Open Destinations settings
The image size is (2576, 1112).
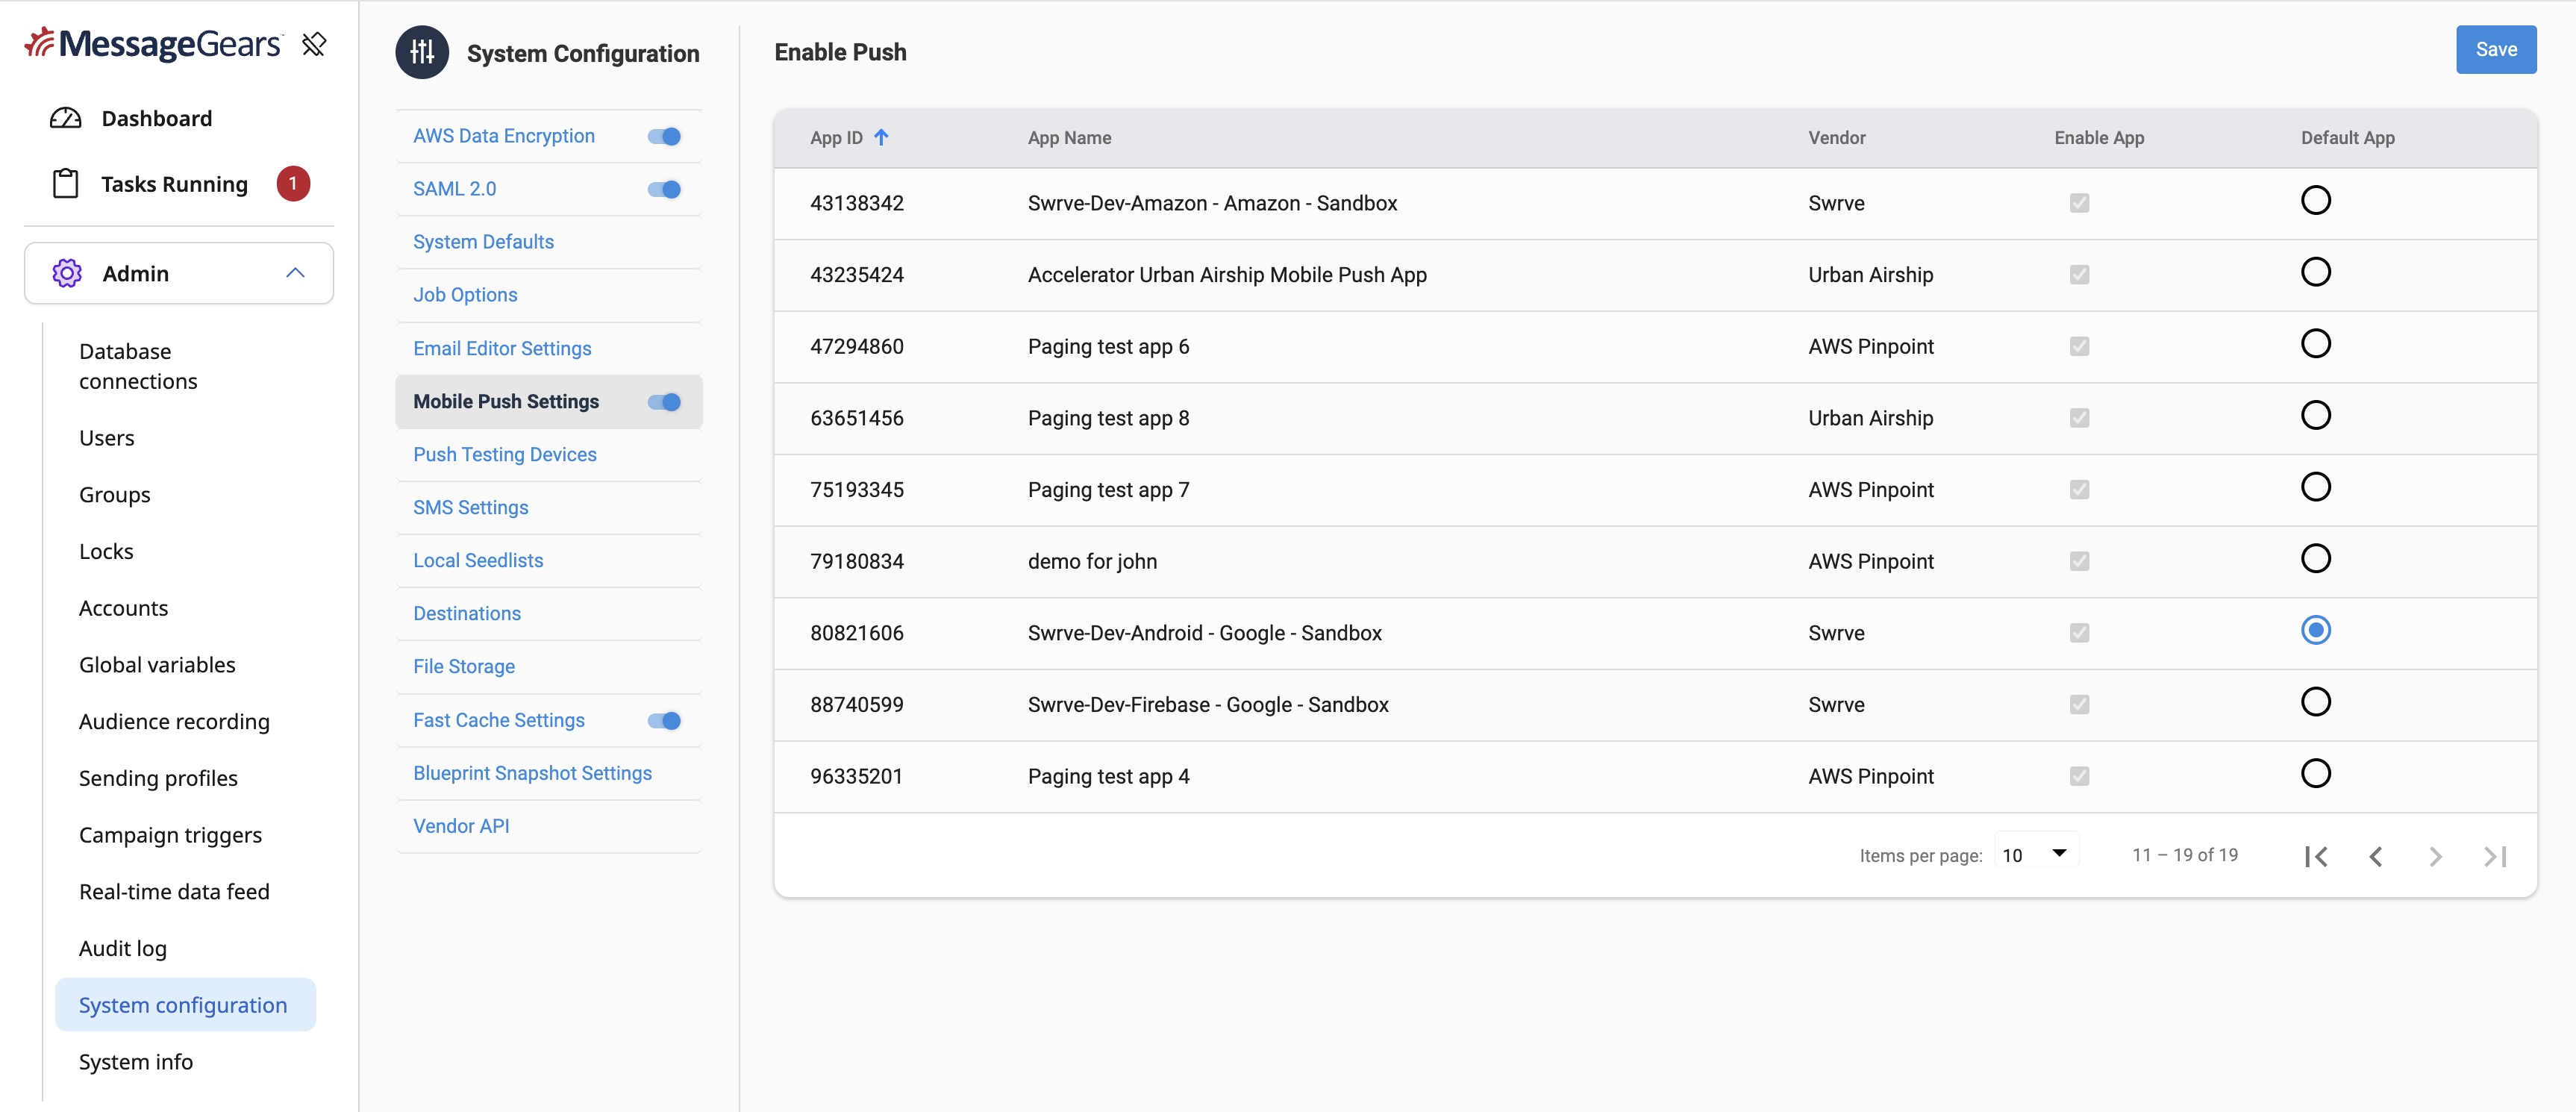pos(467,614)
